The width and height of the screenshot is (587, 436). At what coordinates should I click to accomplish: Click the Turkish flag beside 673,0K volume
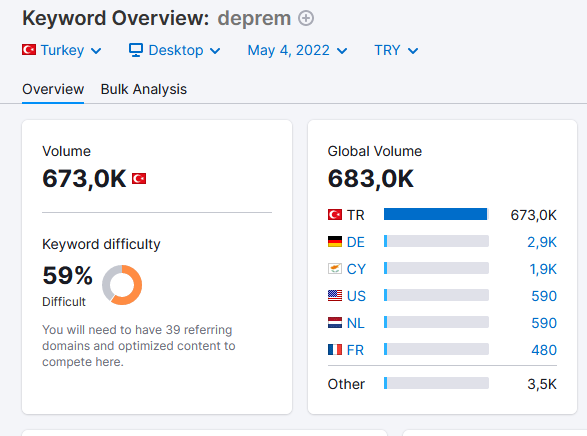(x=139, y=179)
